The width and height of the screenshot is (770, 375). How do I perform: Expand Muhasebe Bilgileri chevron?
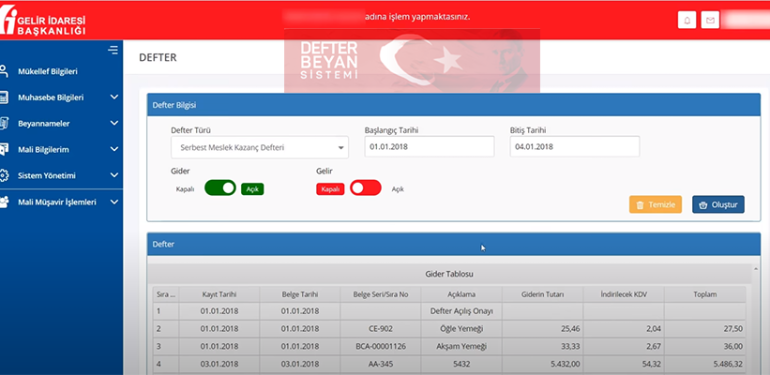coord(114,97)
